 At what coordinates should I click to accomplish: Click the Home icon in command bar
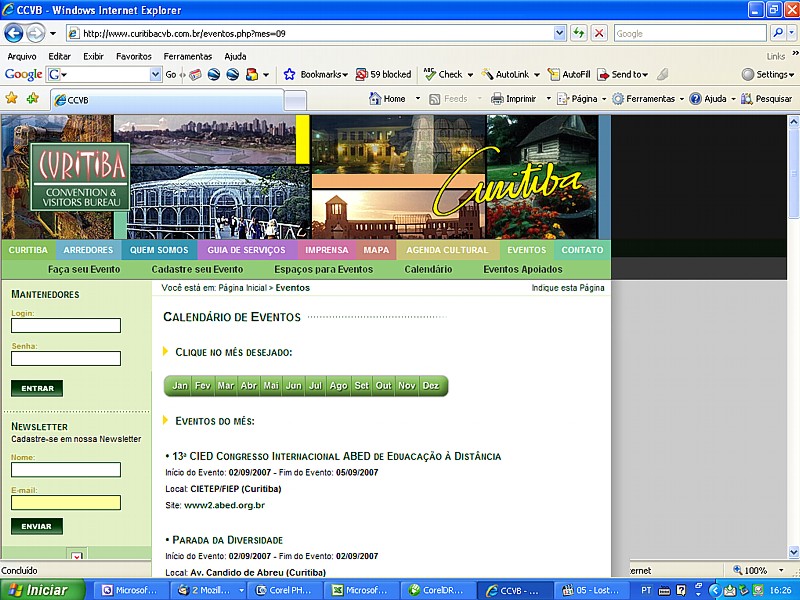(376, 99)
